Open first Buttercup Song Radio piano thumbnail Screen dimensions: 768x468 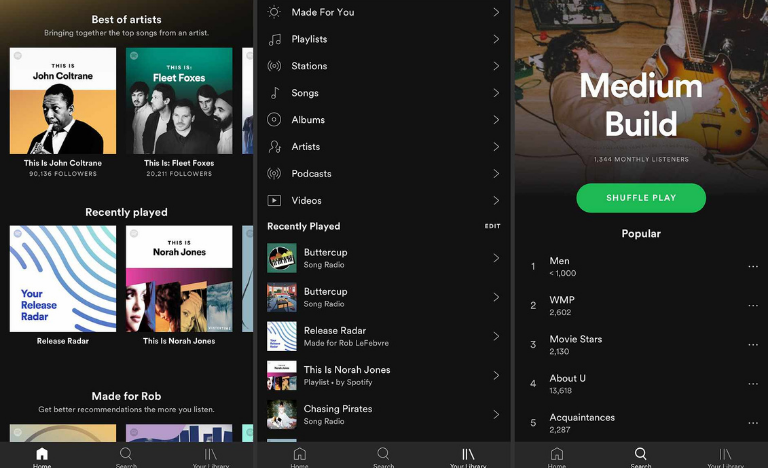[282, 258]
